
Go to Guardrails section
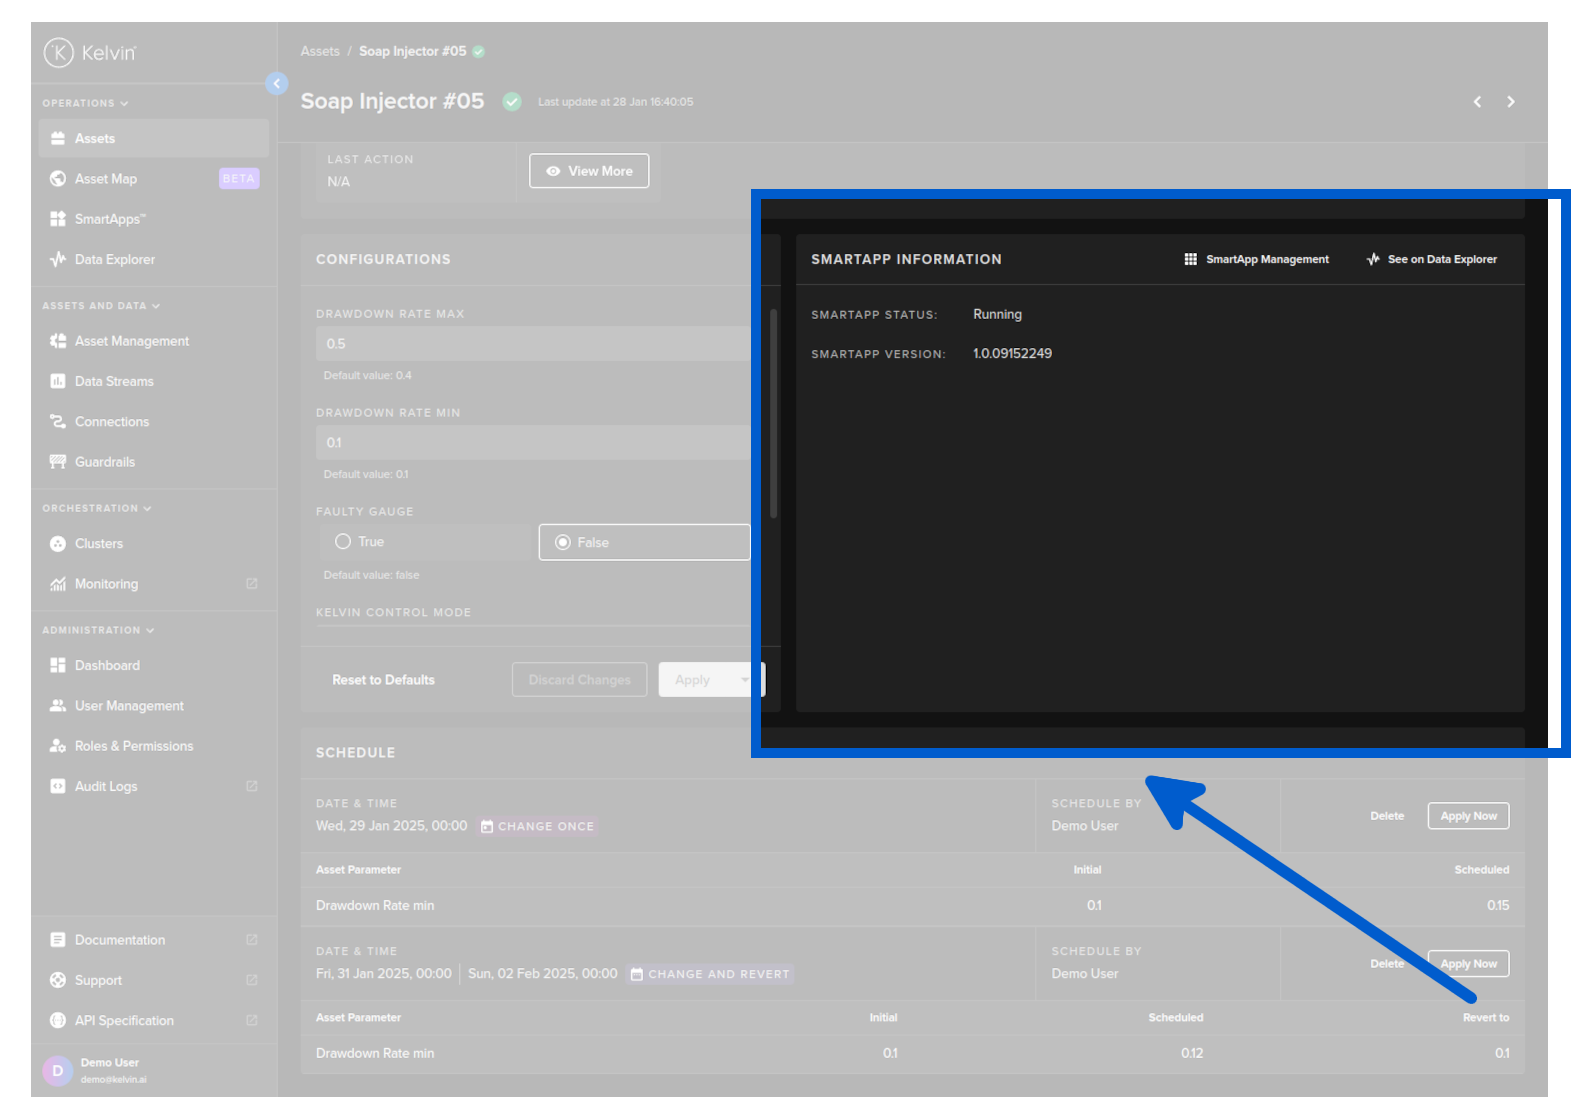tap(104, 462)
